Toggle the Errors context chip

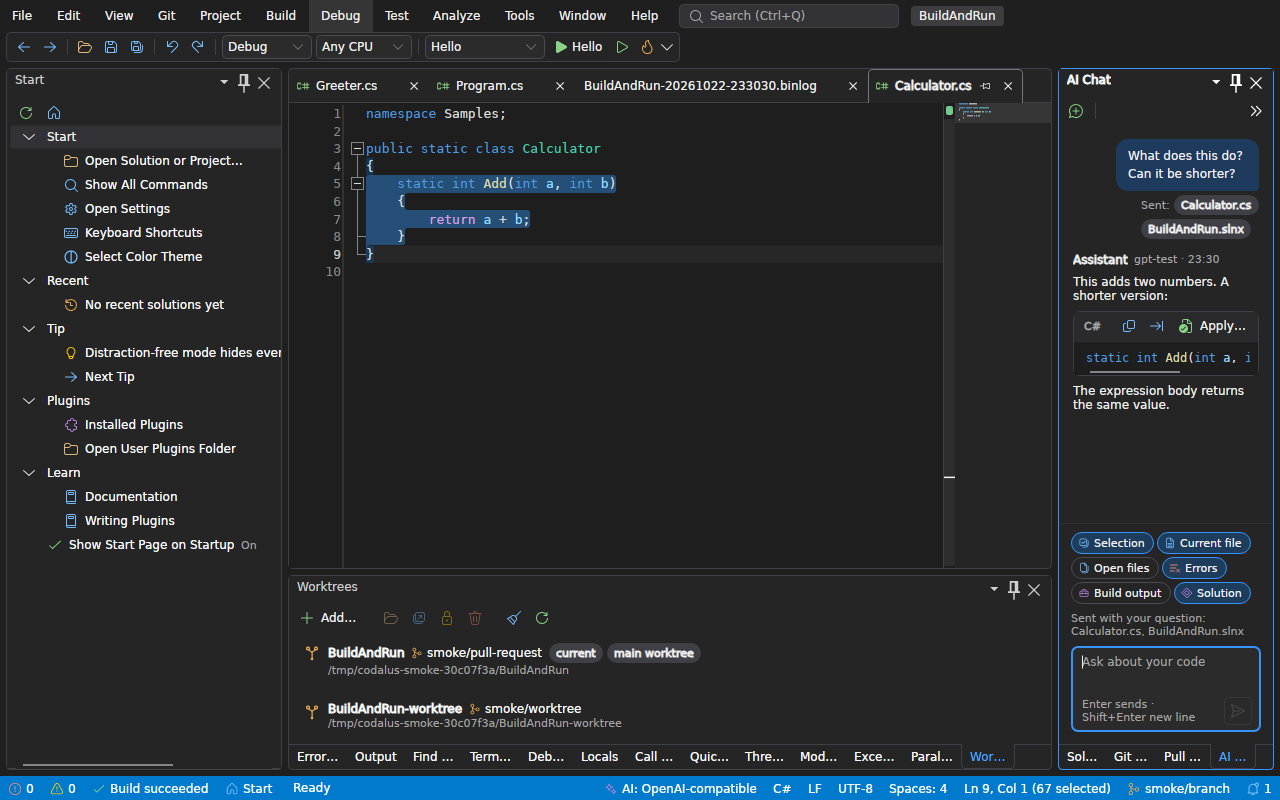click(x=1194, y=568)
